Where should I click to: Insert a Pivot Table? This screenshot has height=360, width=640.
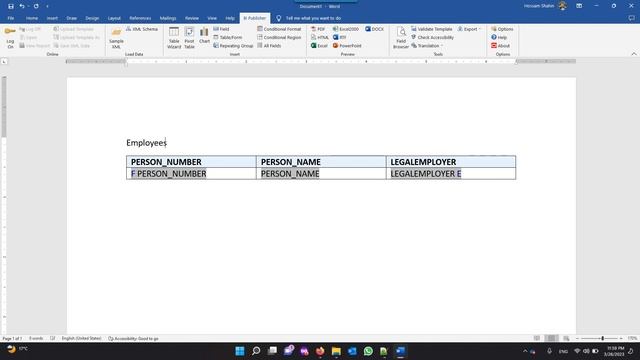189,38
